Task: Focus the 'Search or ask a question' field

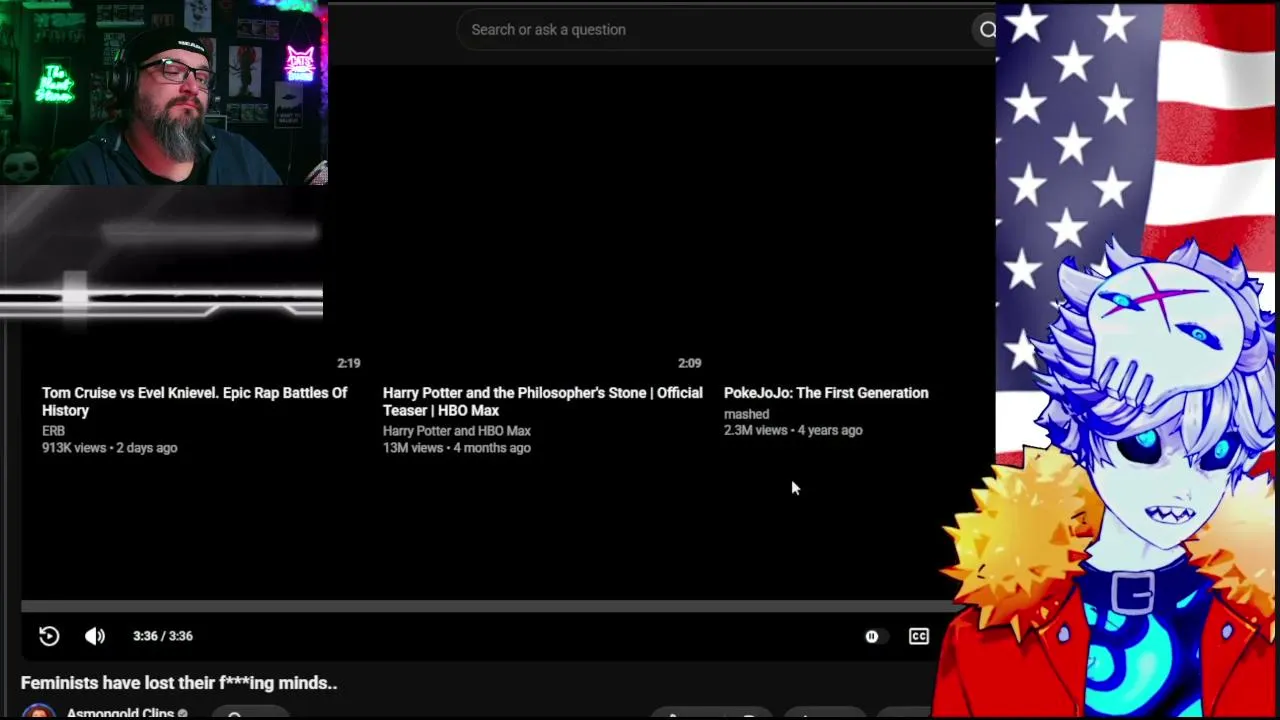Action: (x=716, y=30)
